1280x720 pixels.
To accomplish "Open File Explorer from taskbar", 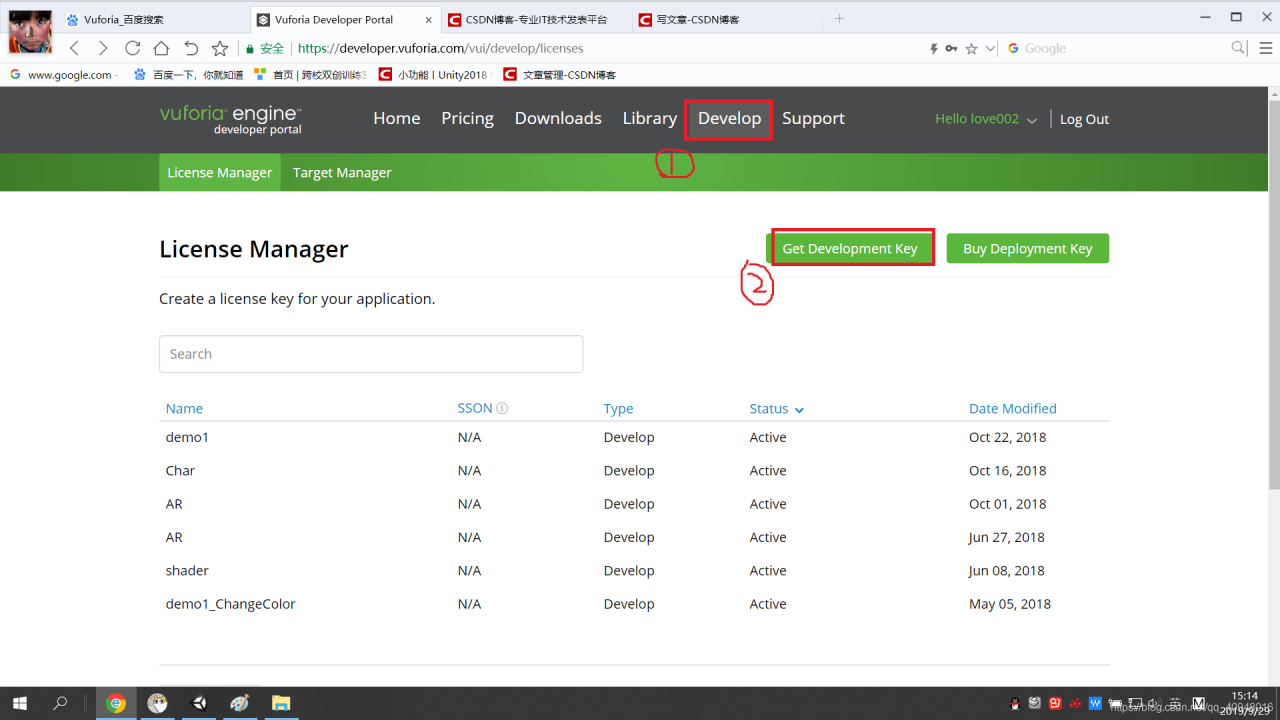I will click(281, 703).
